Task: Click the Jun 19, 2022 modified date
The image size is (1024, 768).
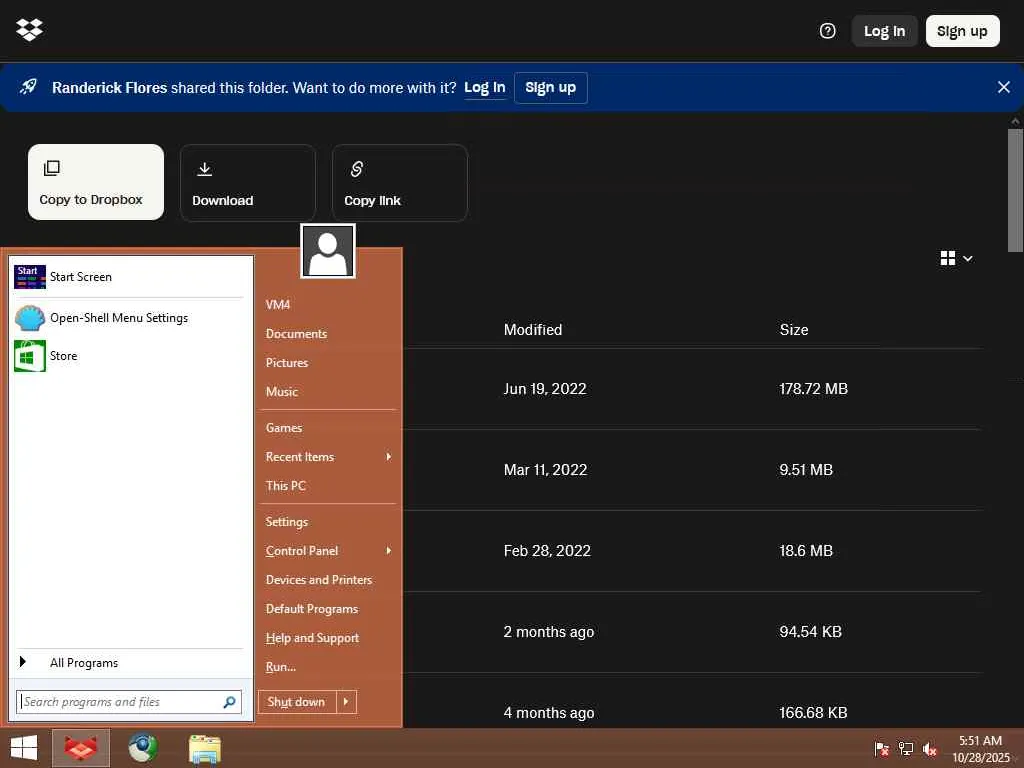Action: [x=545, y=389]
